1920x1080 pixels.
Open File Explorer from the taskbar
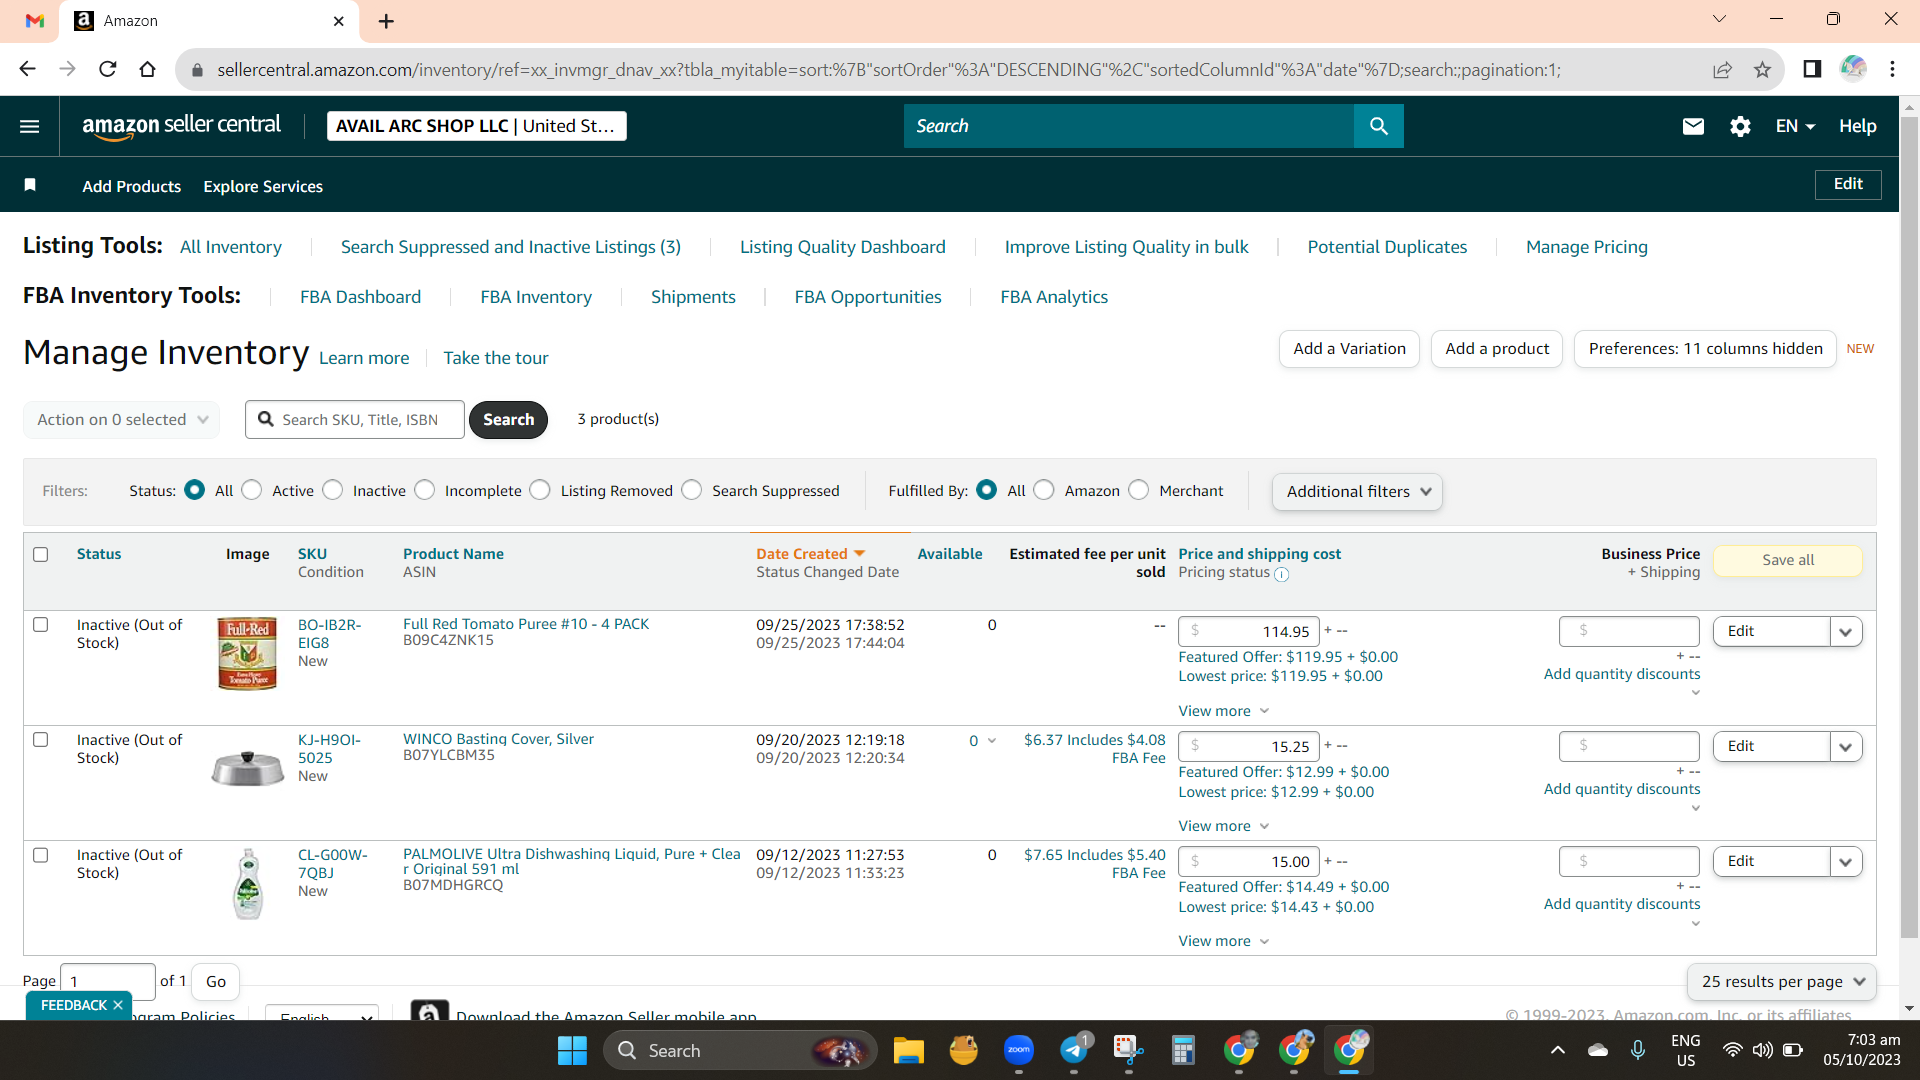pyautogui.click(x=908, y=1050)
